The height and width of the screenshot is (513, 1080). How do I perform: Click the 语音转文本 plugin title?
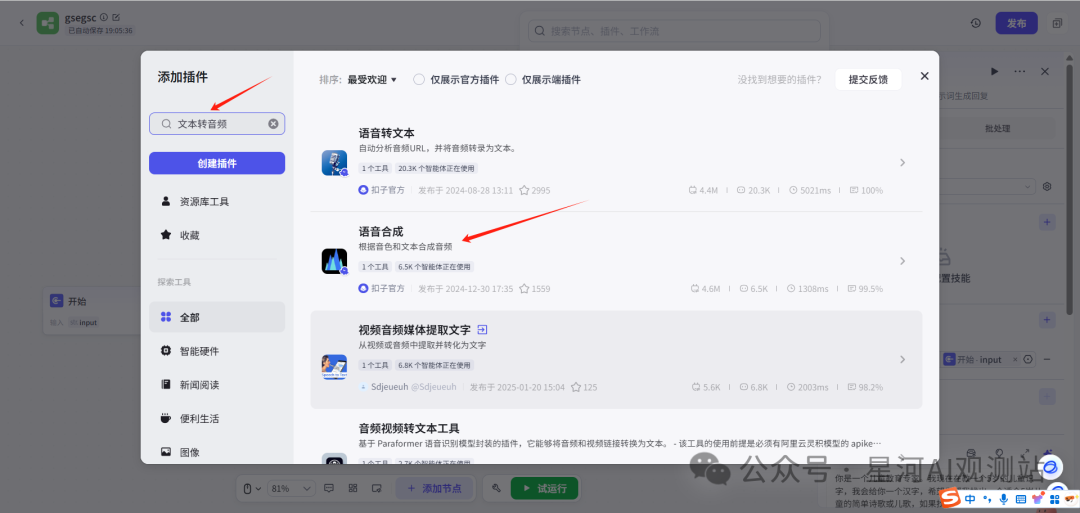tap(386, 133)
